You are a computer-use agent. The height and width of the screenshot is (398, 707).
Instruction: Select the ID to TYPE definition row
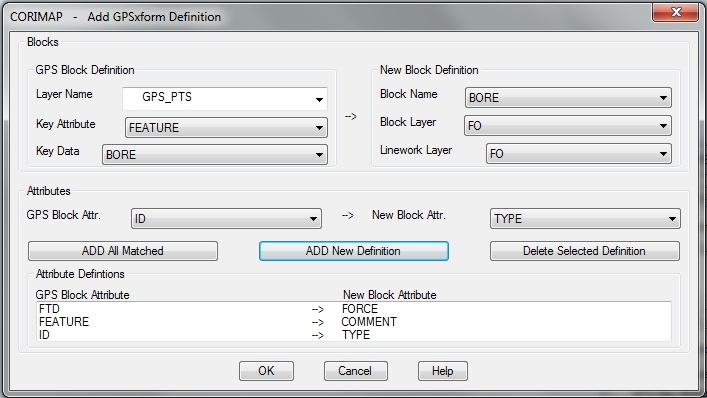click(x=354, y=335)
